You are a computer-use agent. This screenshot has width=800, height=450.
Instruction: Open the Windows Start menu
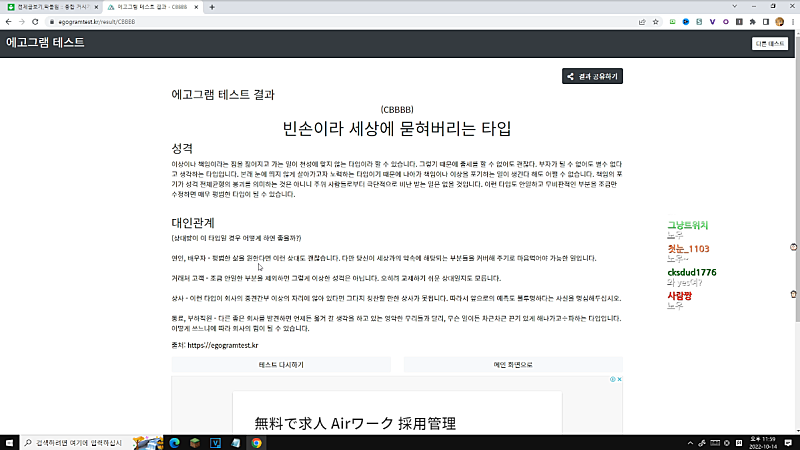10,441
